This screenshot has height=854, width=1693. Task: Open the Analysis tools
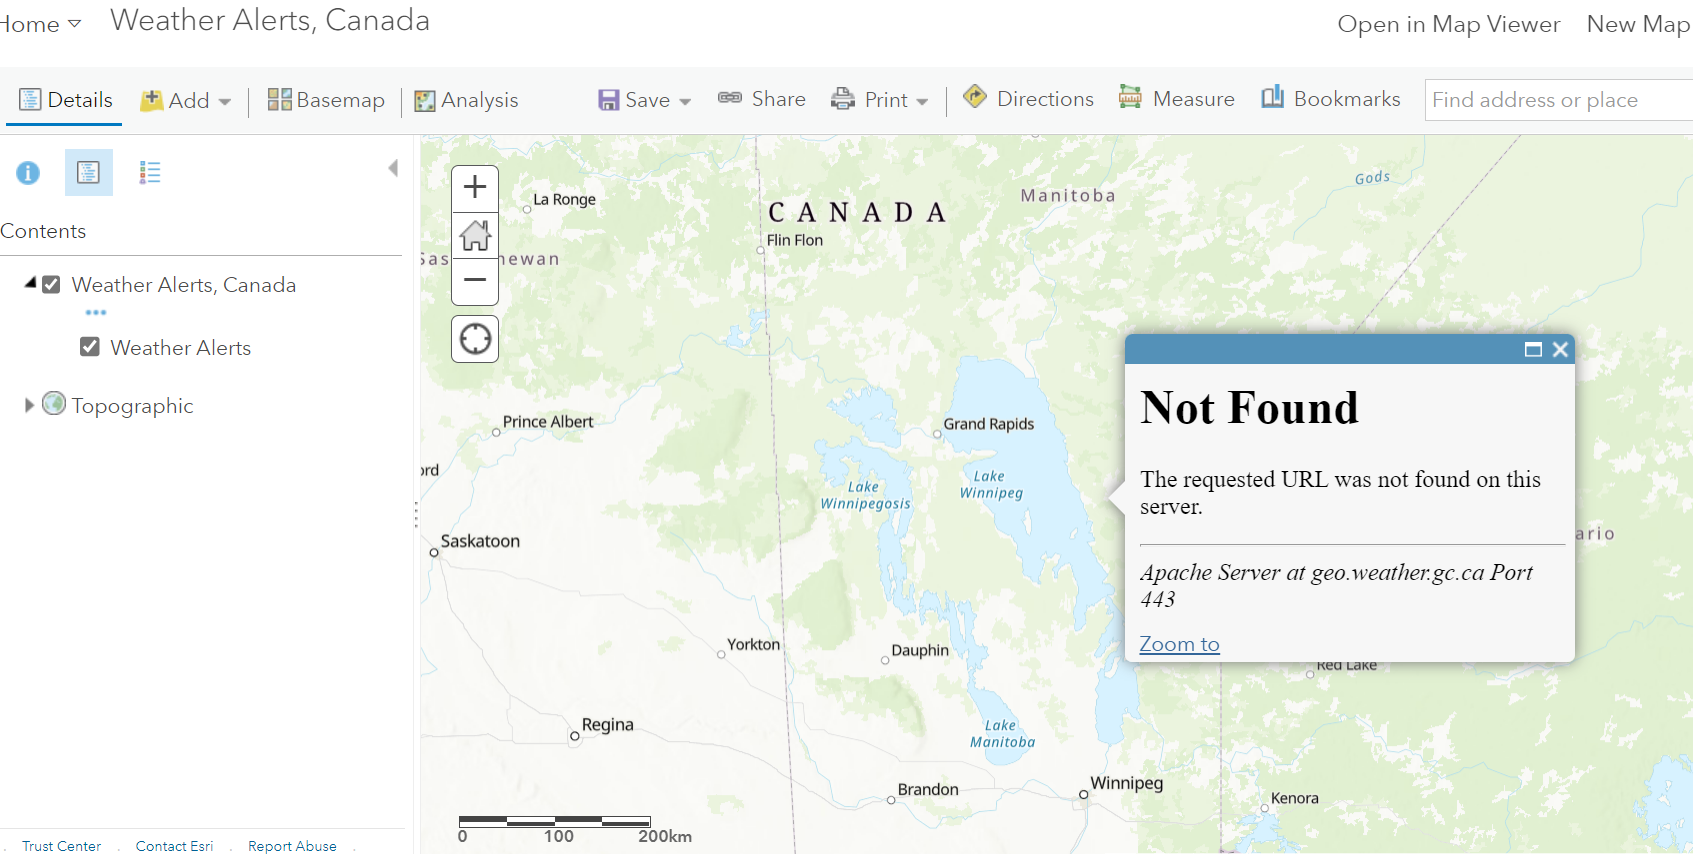point(466,100)
